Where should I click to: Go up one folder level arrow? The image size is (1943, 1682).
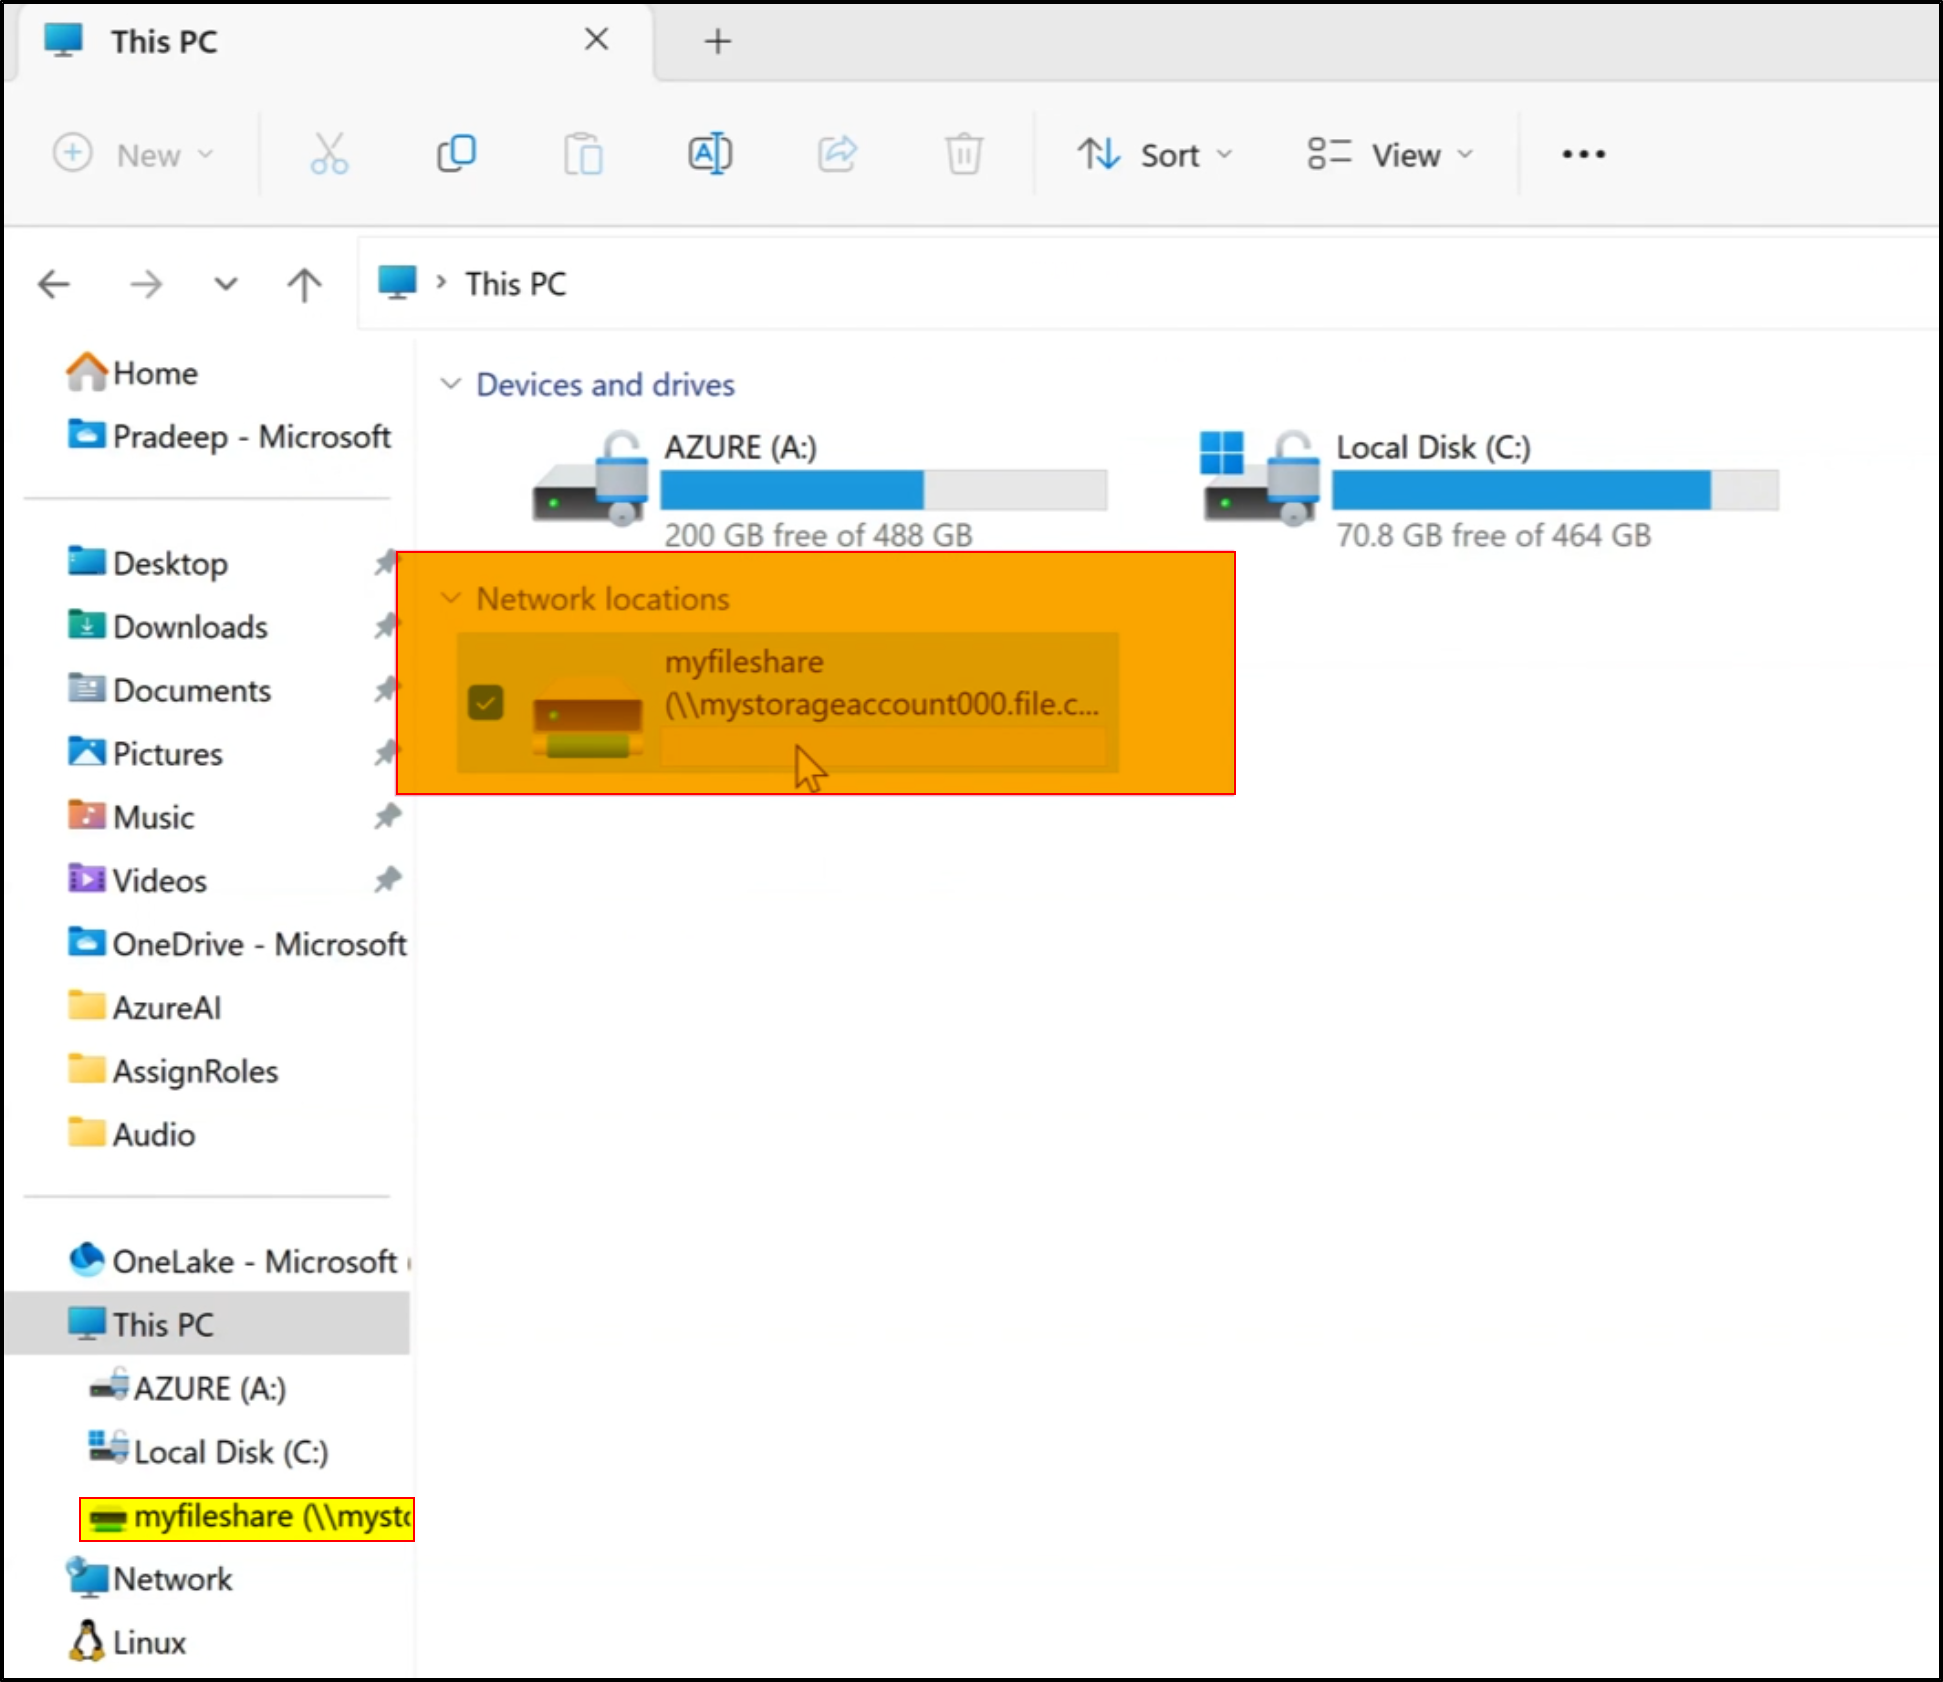pos(304,285)
